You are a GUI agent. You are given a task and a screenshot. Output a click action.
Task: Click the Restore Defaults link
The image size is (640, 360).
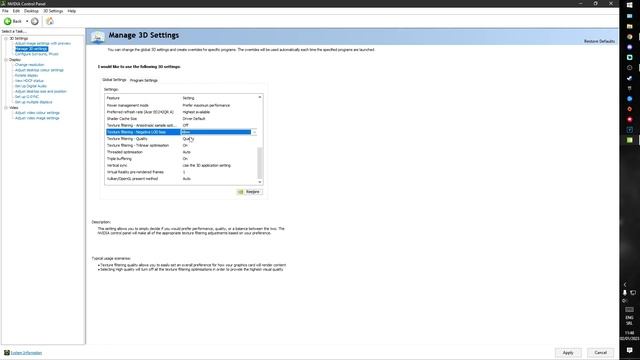click(x=599, y=41)
